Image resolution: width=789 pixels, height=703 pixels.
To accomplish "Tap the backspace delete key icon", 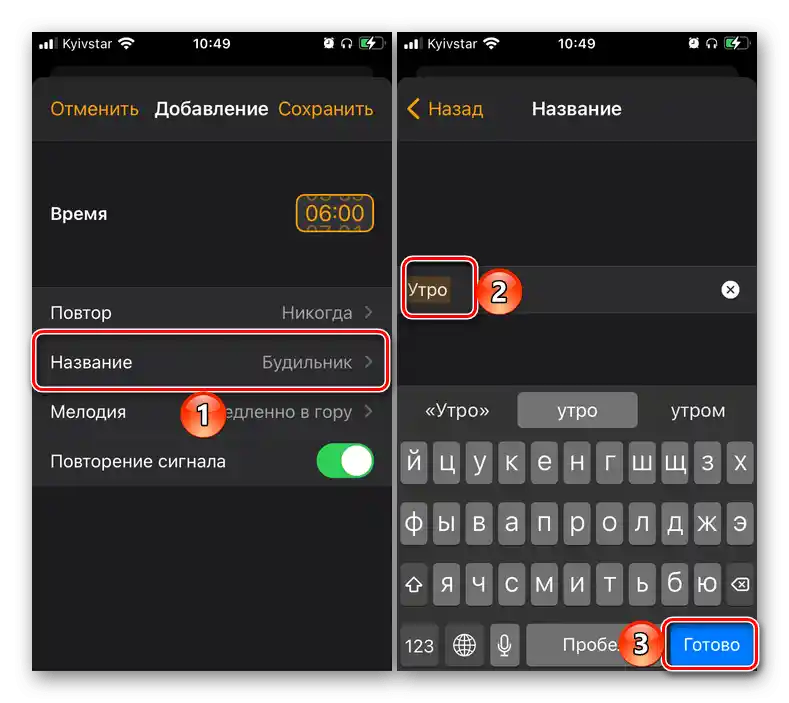I will [740, 584].
